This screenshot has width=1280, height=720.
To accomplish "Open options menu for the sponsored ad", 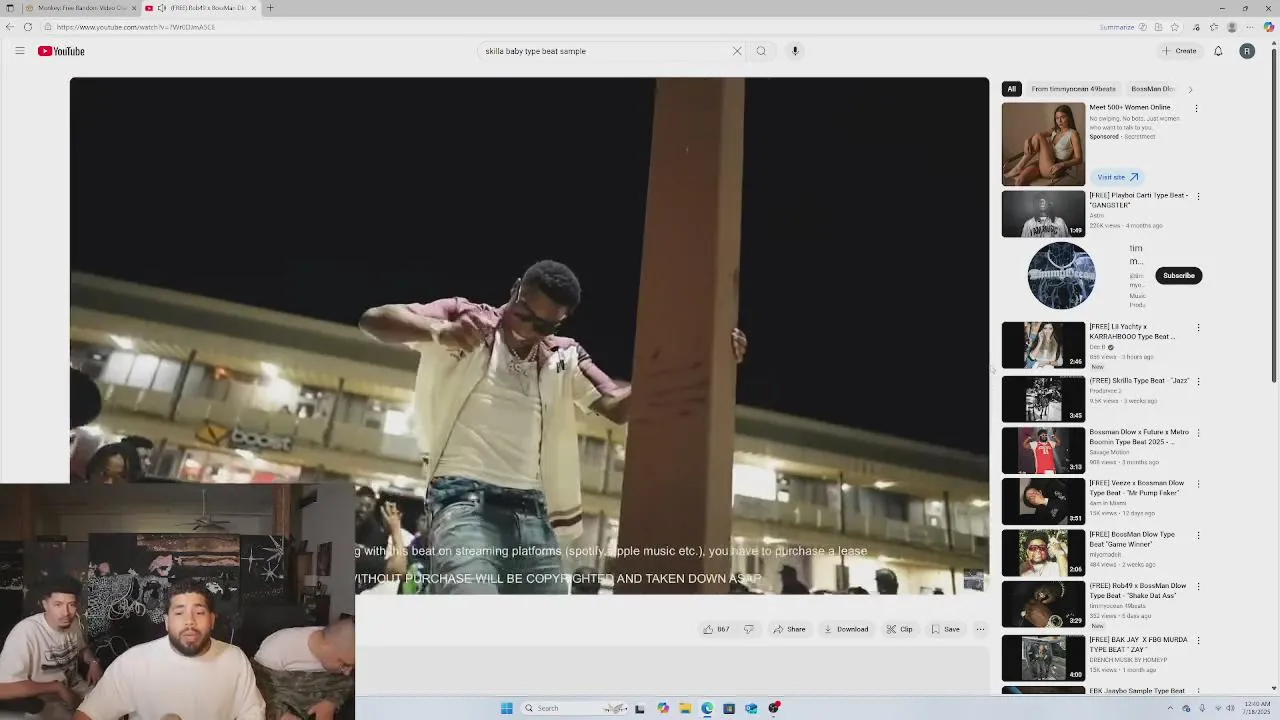I will (x=1196, y=108).
